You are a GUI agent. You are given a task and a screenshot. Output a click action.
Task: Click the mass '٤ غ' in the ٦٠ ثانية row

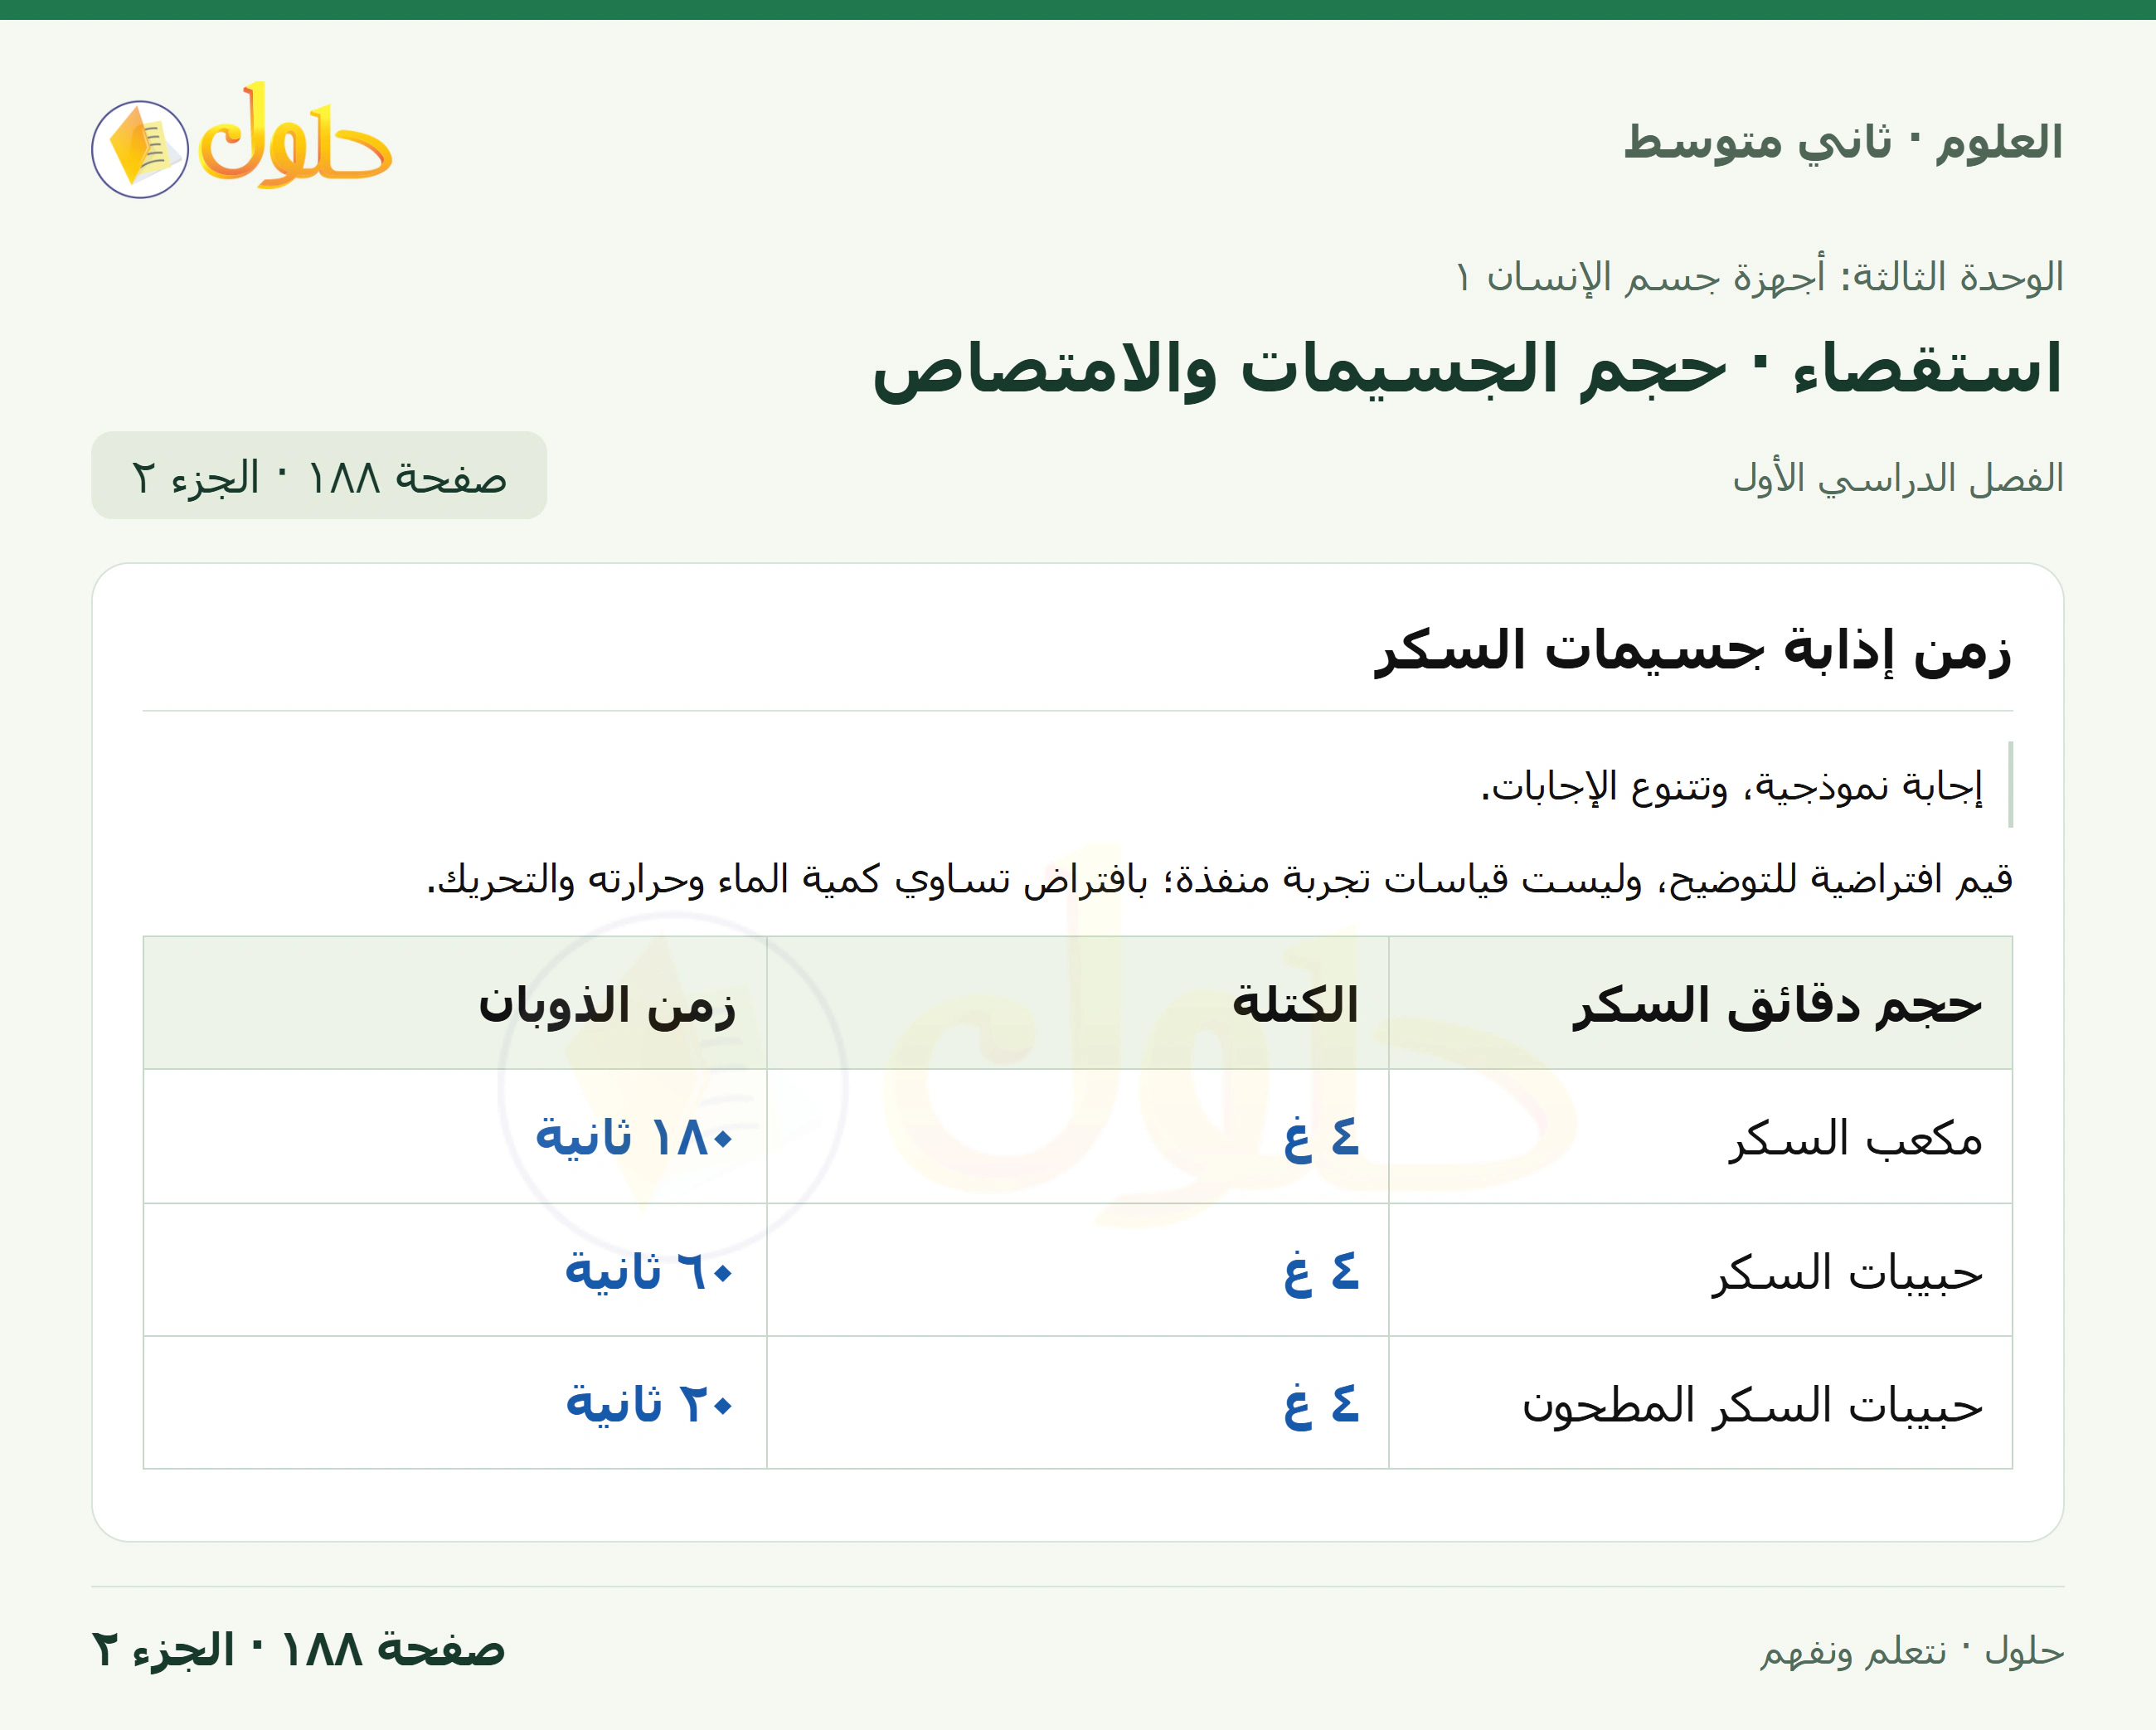(1321, 1272)
